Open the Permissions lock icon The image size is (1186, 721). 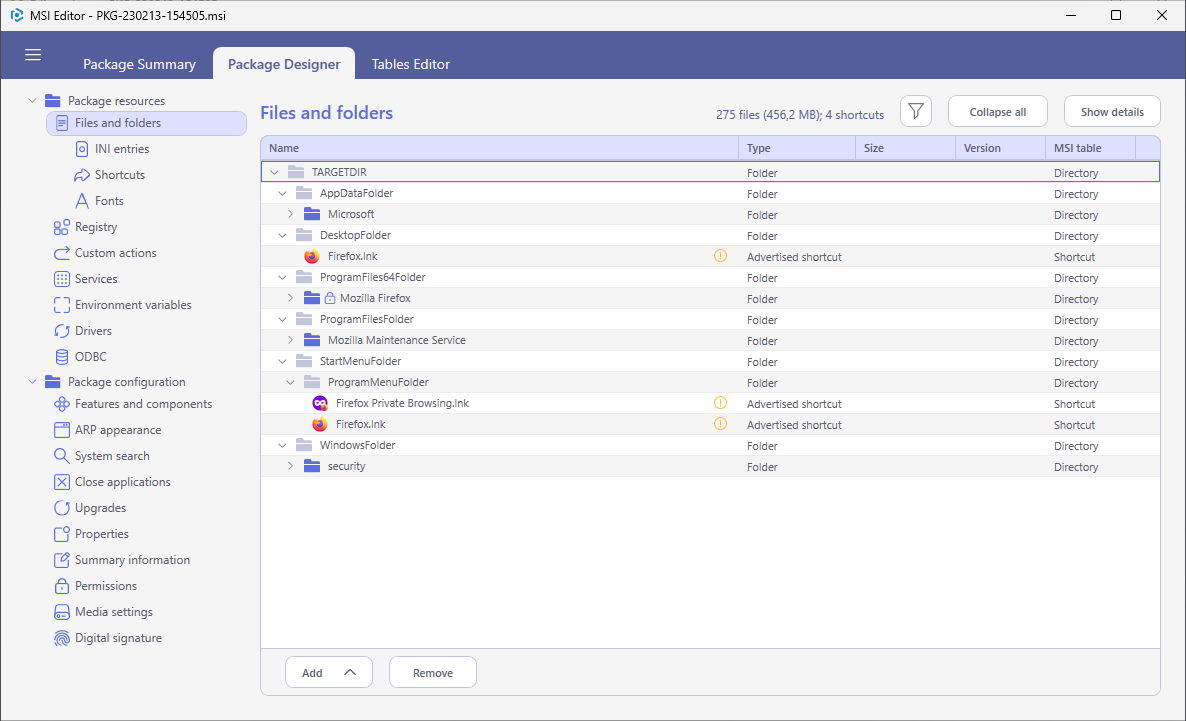[61, 586]
